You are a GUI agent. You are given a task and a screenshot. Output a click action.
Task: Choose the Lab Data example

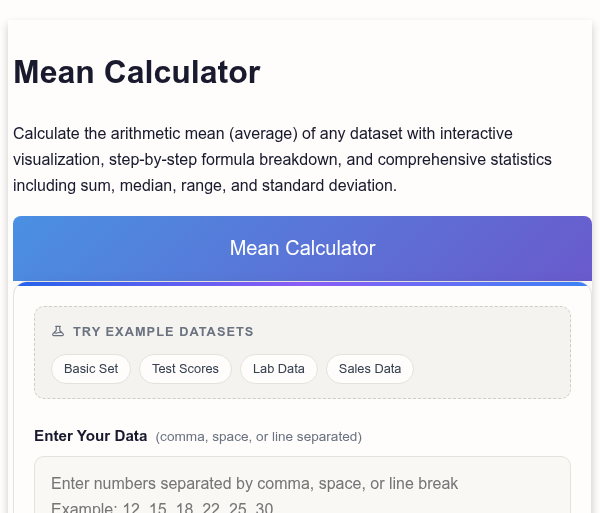[279, 369]
